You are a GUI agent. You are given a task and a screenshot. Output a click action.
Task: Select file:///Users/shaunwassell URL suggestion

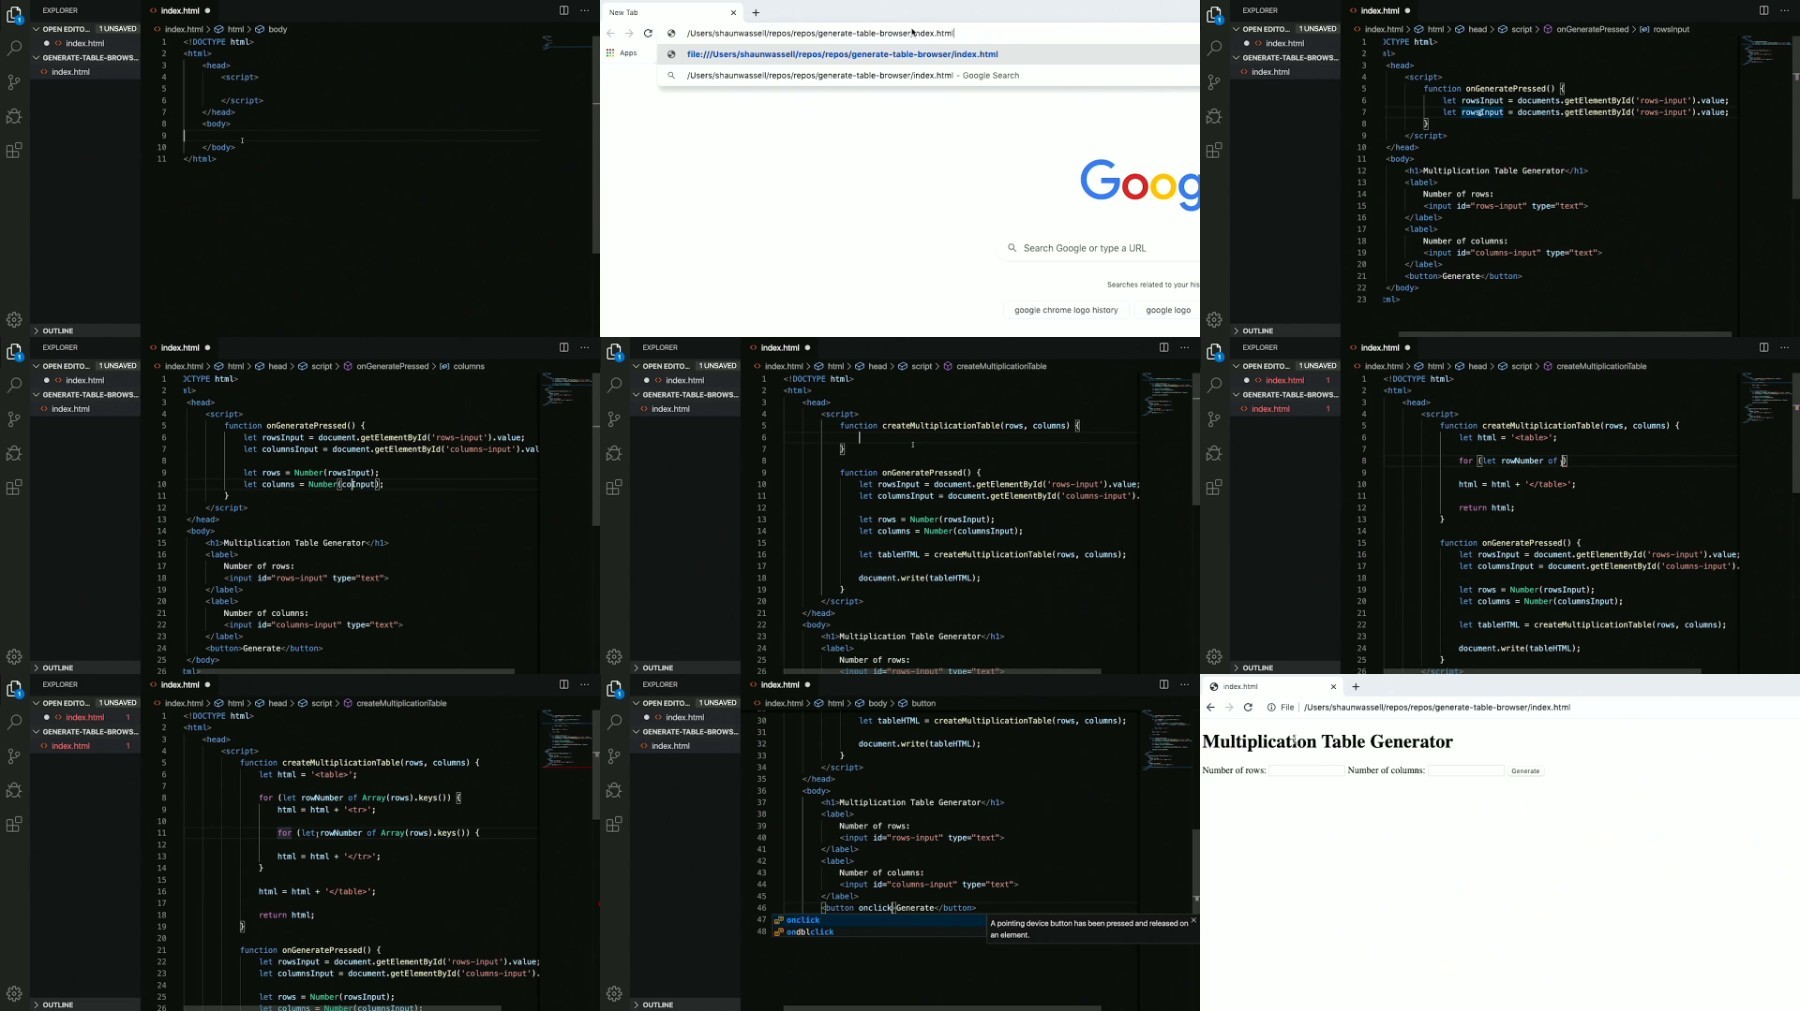(x=928, y=55)
